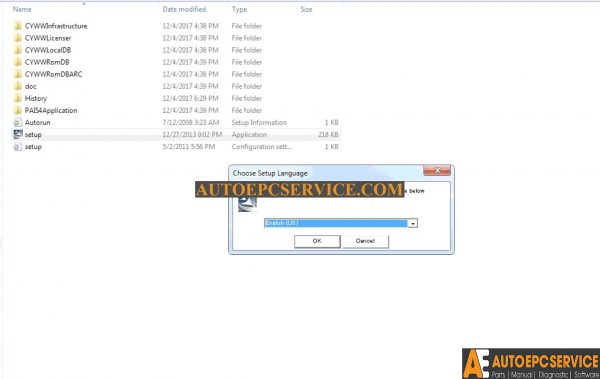Click the 7/12/2008 3:23 AM date cell
Screen dimensions: 600x379
(191, 123)
